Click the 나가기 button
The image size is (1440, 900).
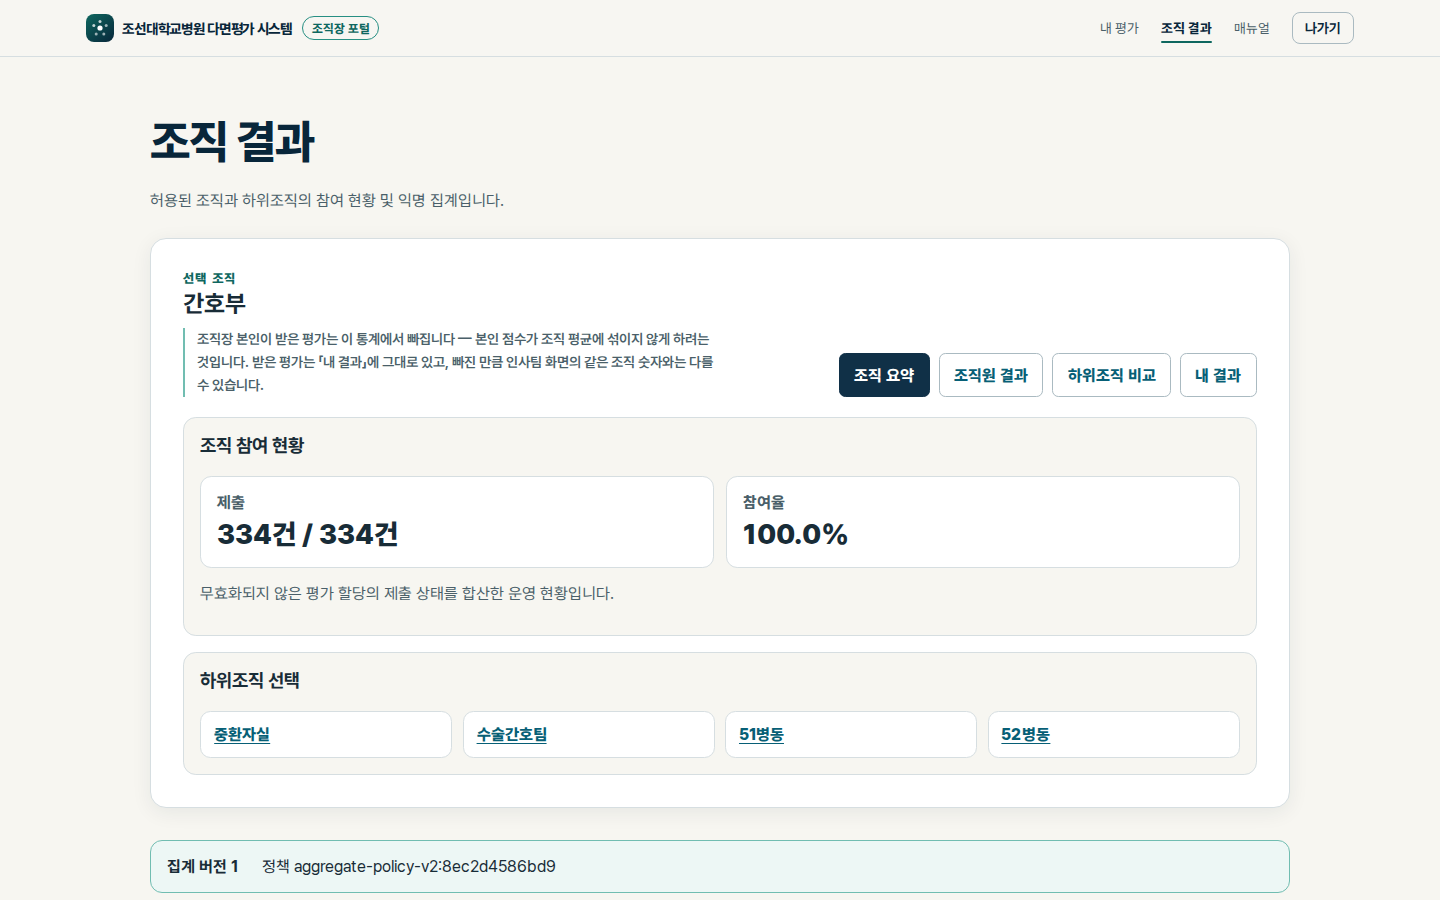(x=1322, y=28)
